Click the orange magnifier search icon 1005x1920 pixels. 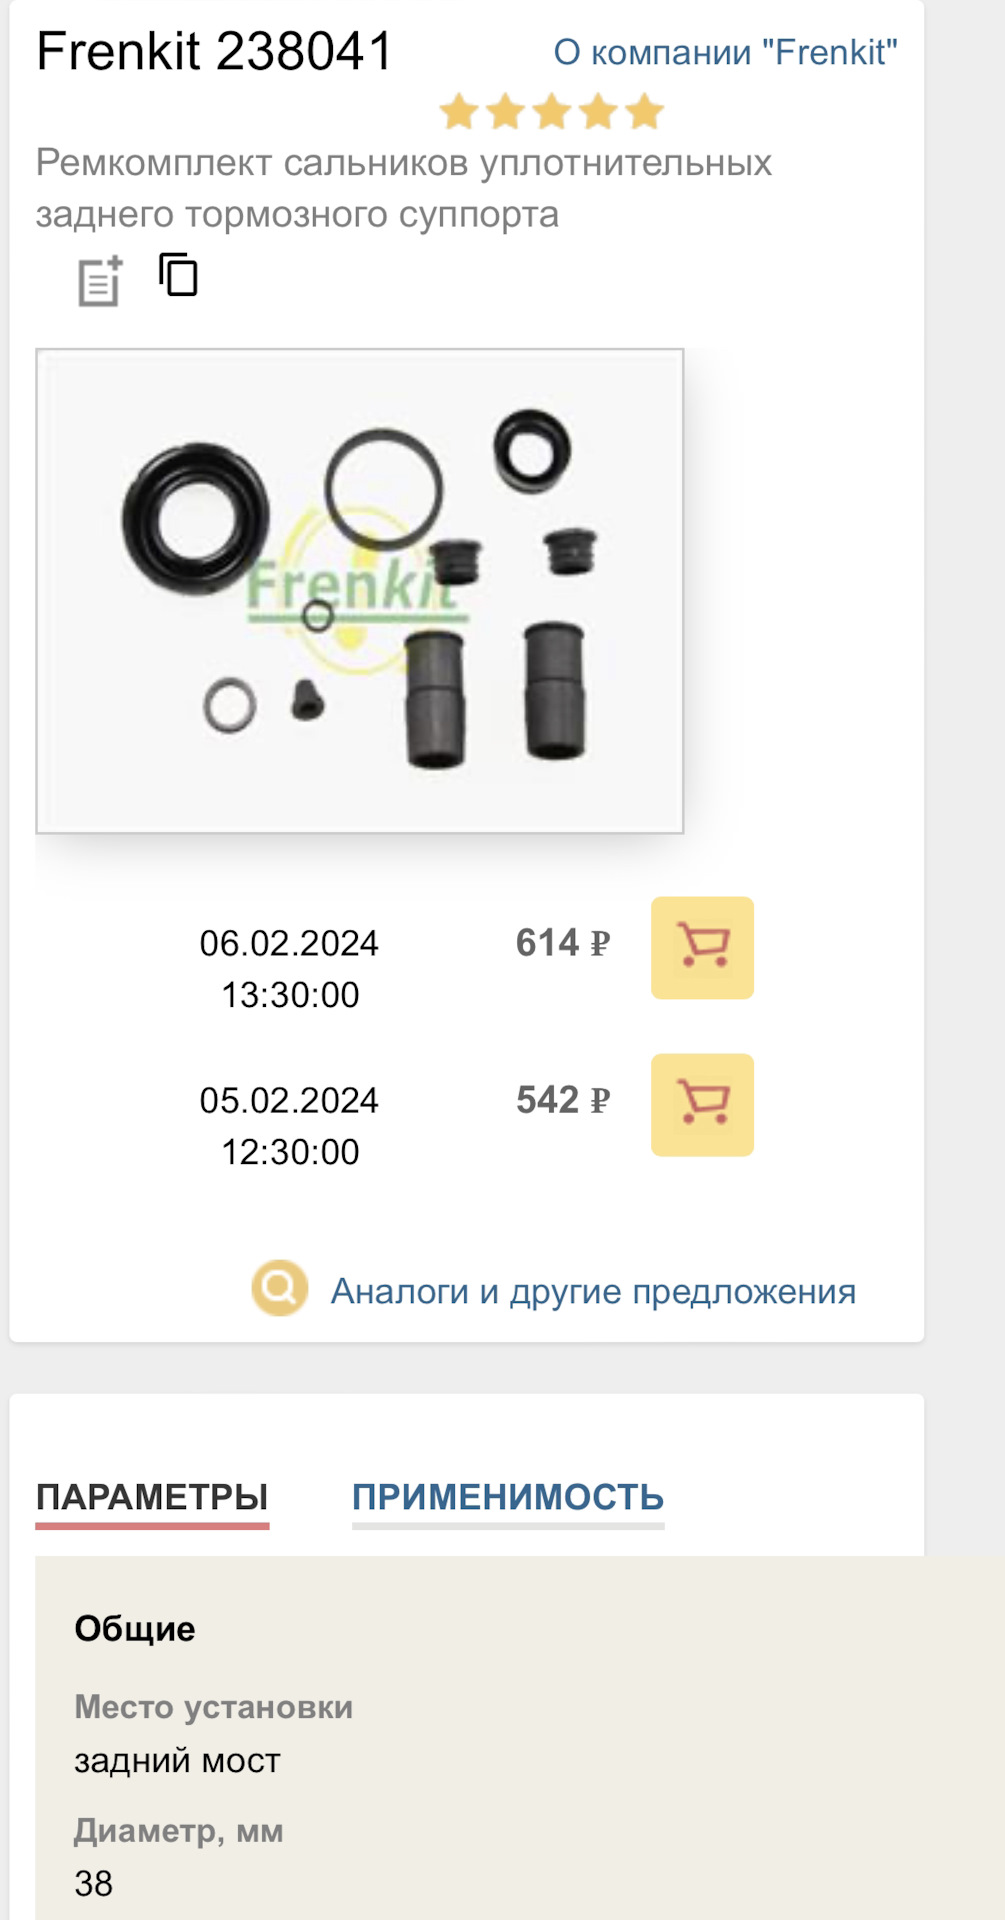tap(279, 1288)
